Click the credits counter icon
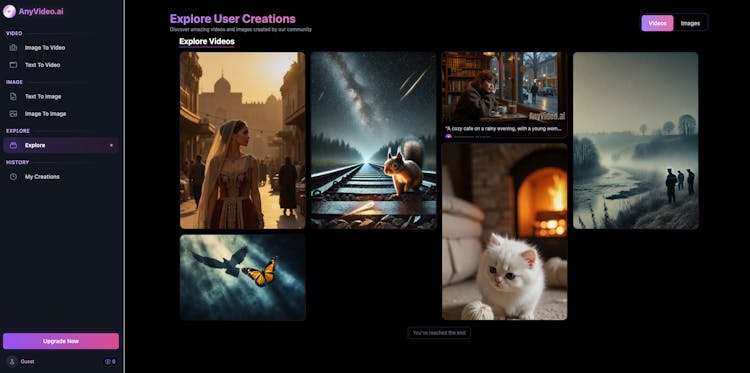The width and height of the screenshot is (750, 373). [x=108, y=362]
